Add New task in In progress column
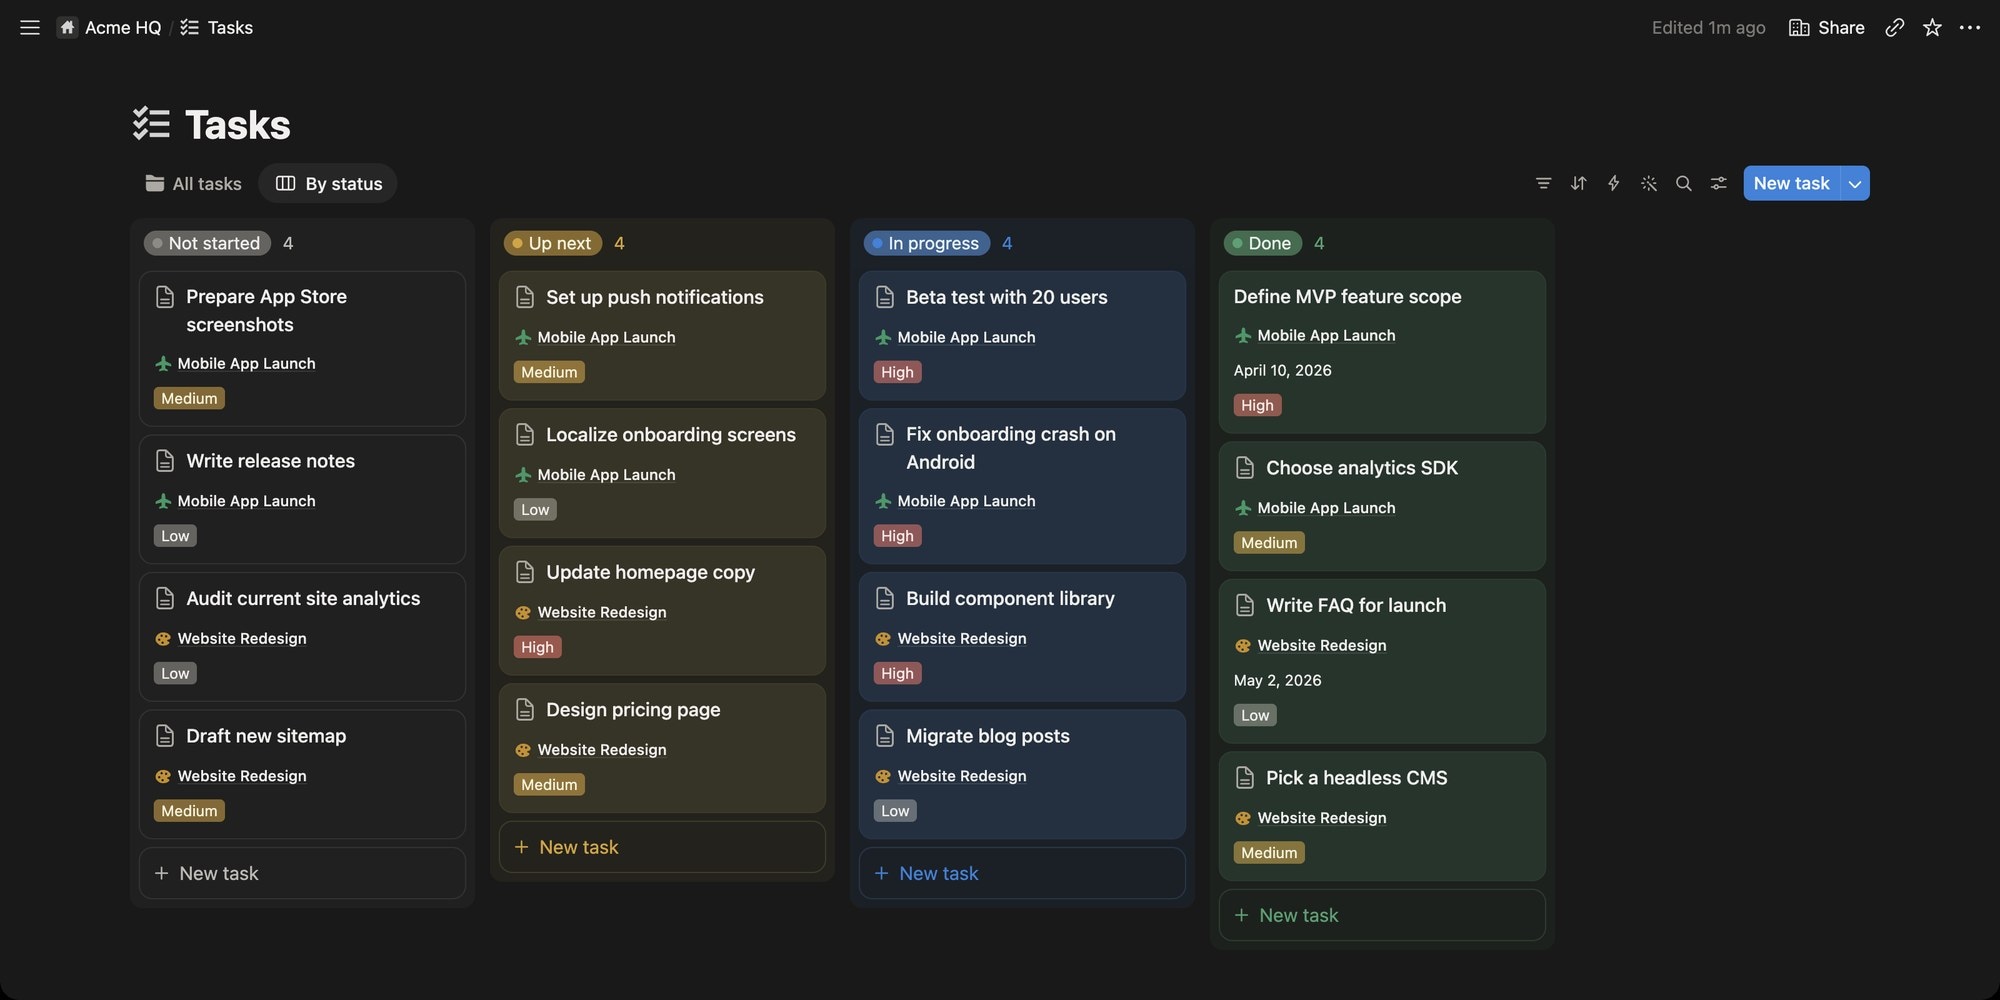Screen dimensions: 2000x1000 click(x=1022, y=873)
